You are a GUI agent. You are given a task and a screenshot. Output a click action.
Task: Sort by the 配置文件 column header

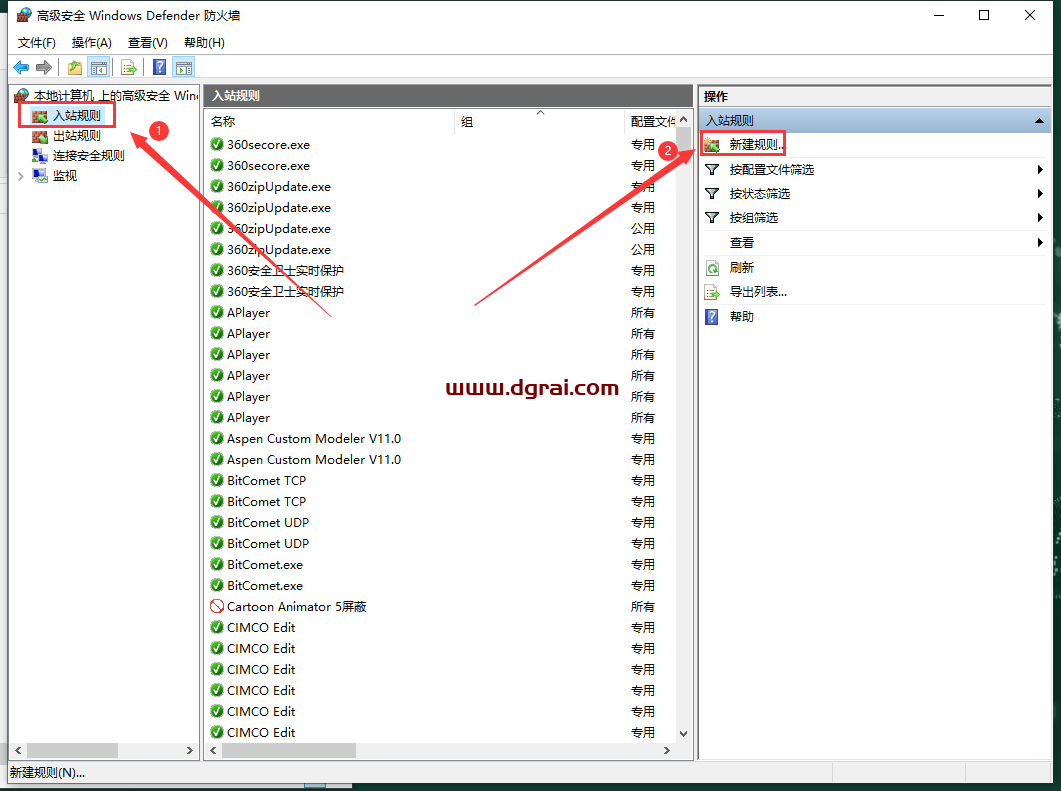pos(650,122)
